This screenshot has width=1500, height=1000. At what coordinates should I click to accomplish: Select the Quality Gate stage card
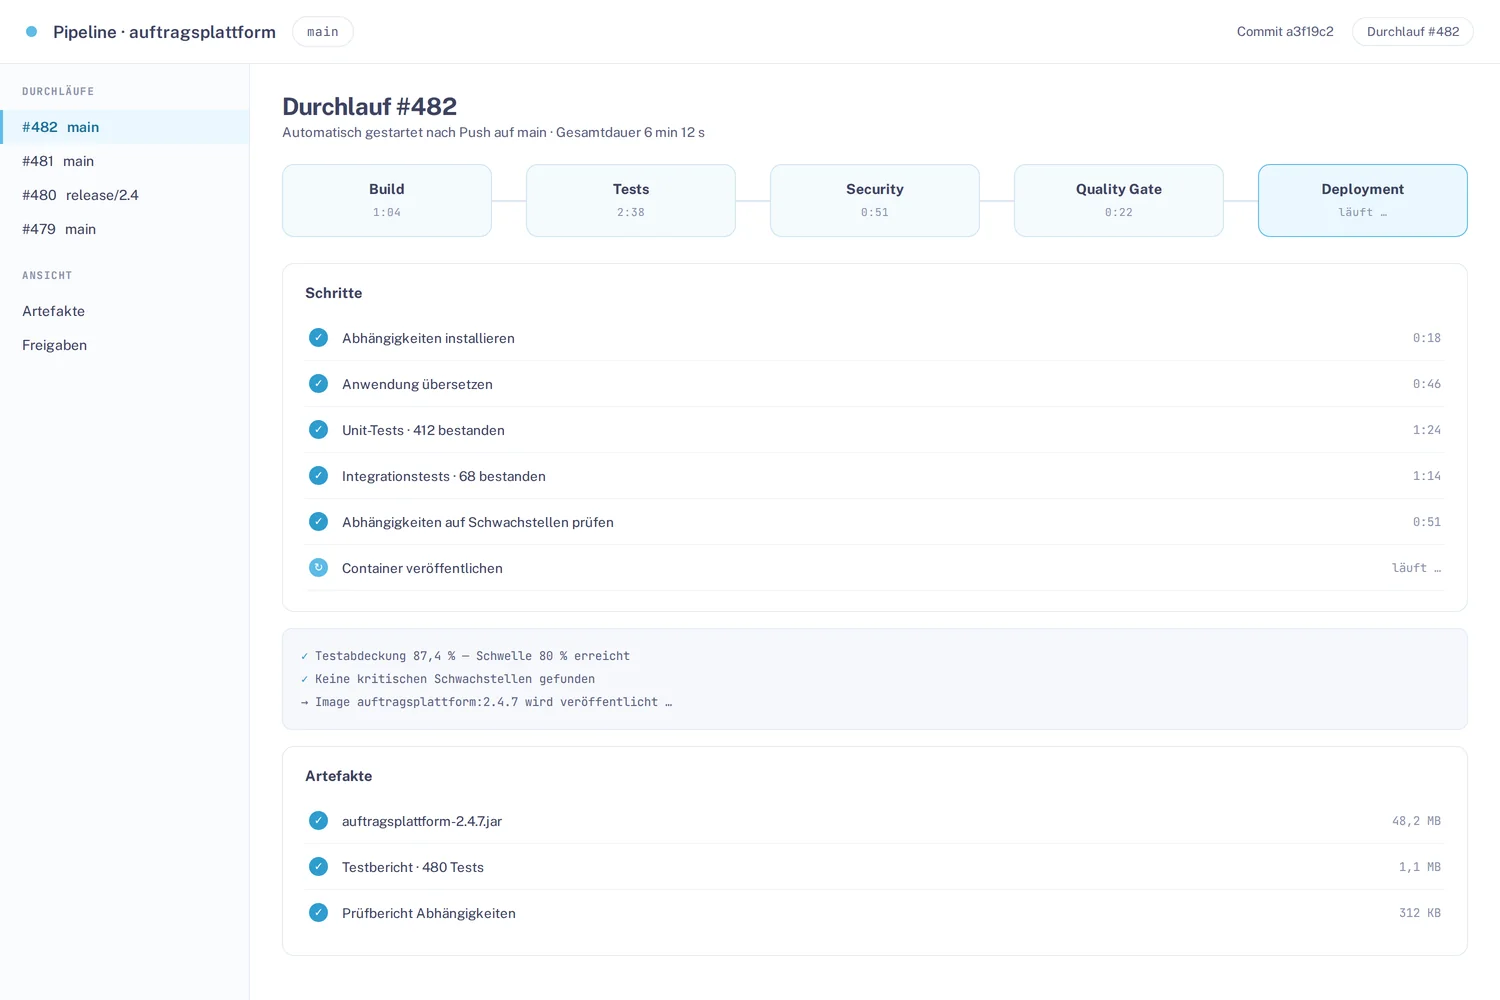(x=1119, y=200)
